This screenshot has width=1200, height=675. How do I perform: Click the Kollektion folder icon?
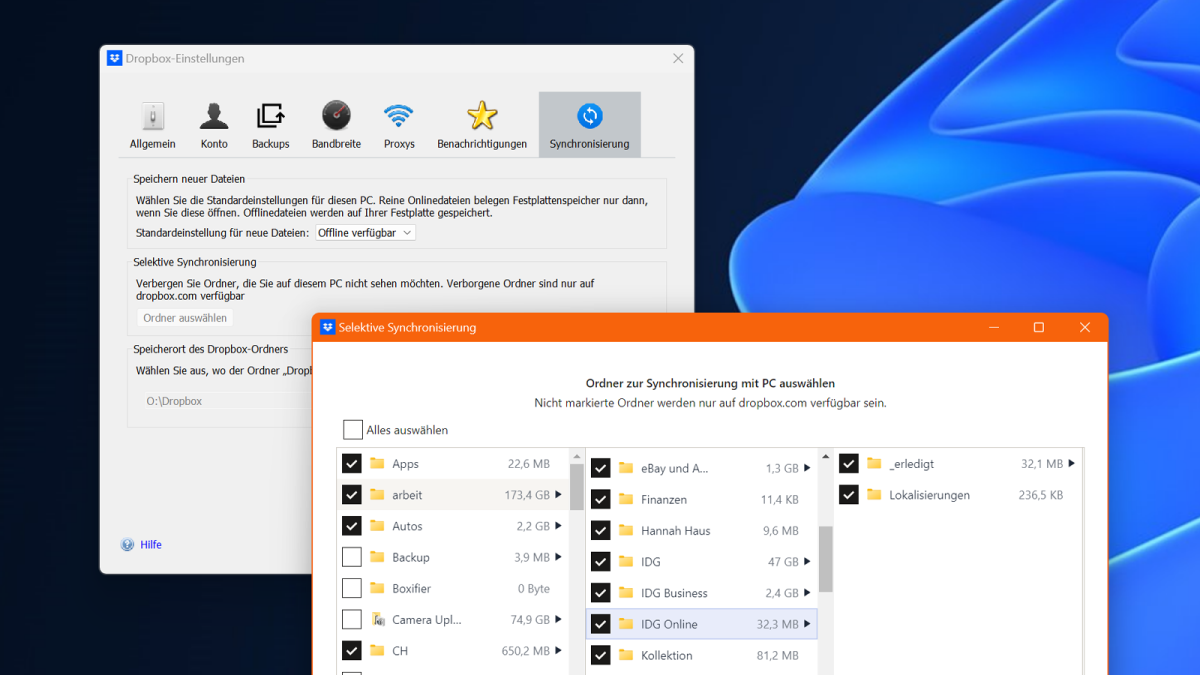(626, 655)
